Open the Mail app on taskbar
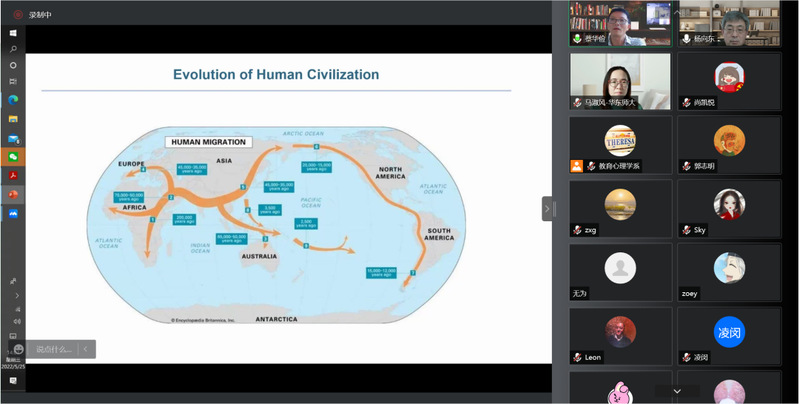Screen dimensions: 799x404 click(x=13, y=139)
